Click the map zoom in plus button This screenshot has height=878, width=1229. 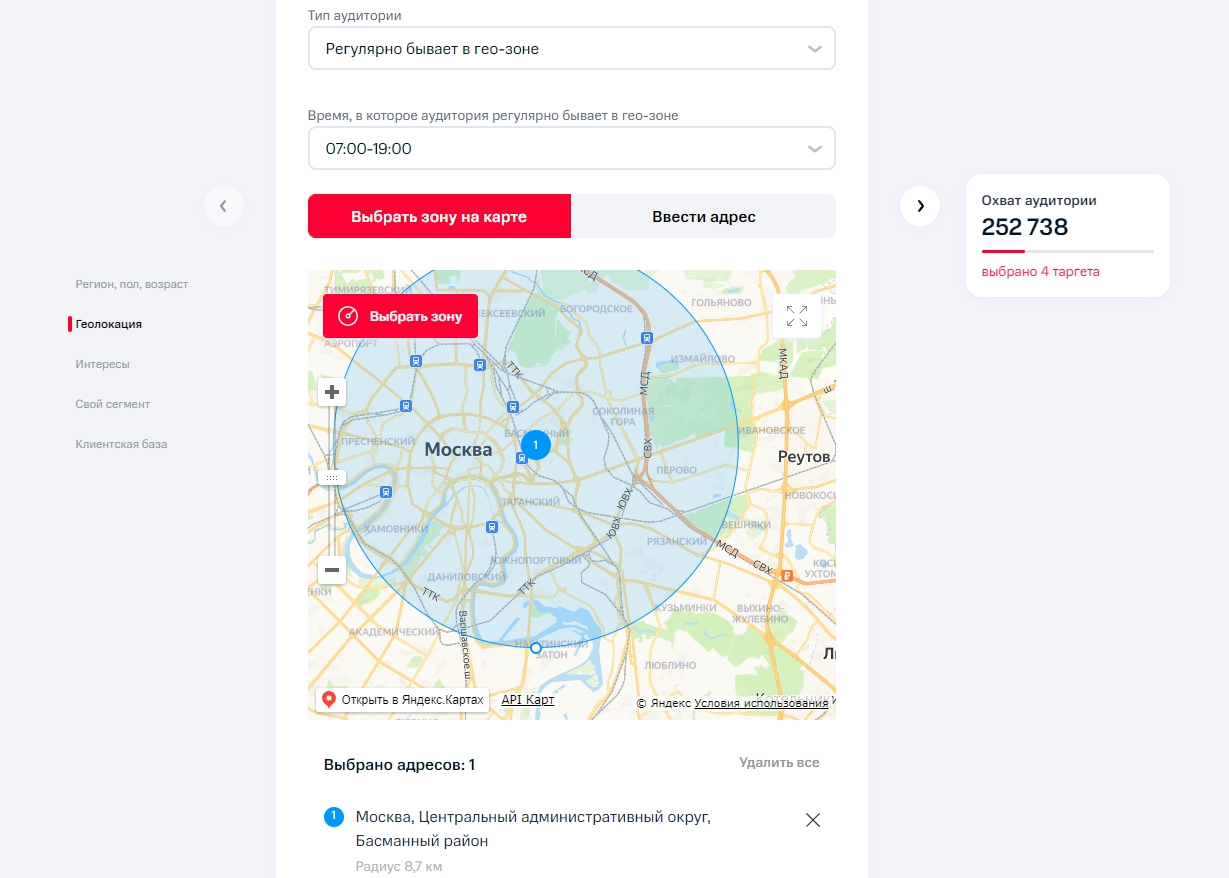332,392
